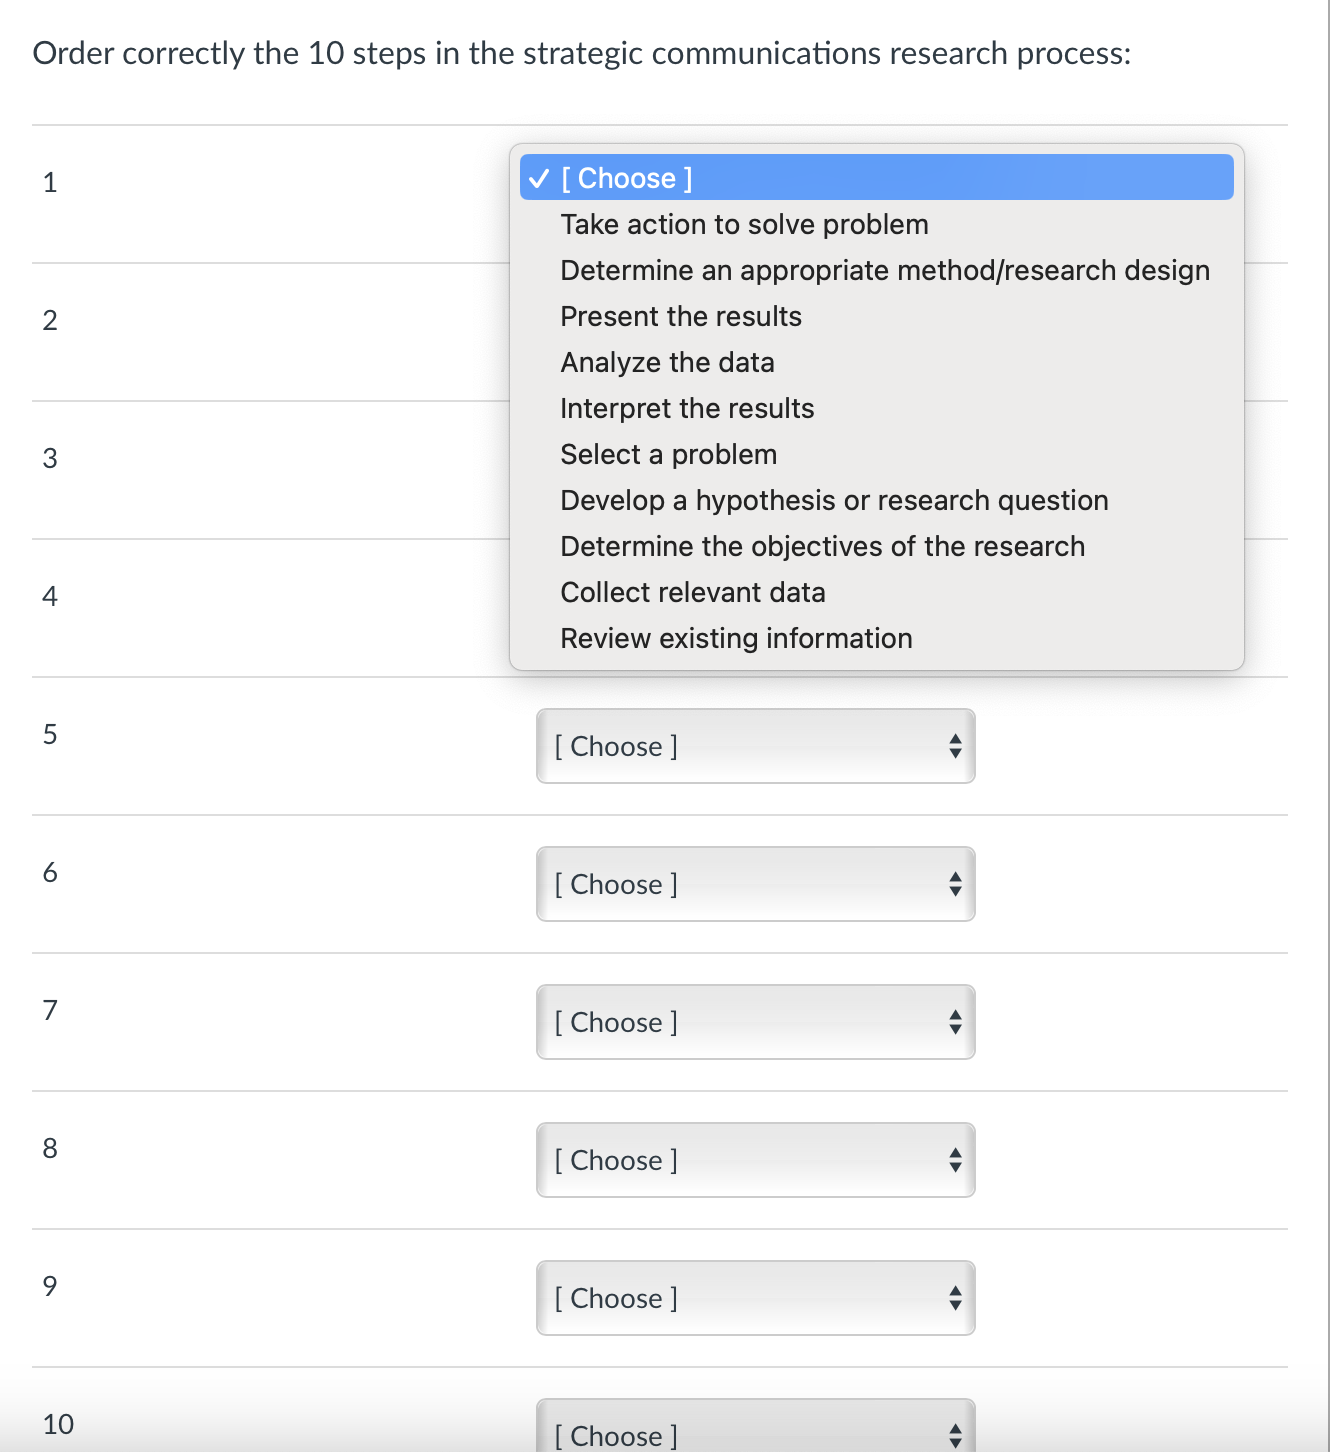The image size is (1330, 1452).
Task: Select 'Determine the objectives of the research'
Action: pyautogui.click(x=822, y=546)
